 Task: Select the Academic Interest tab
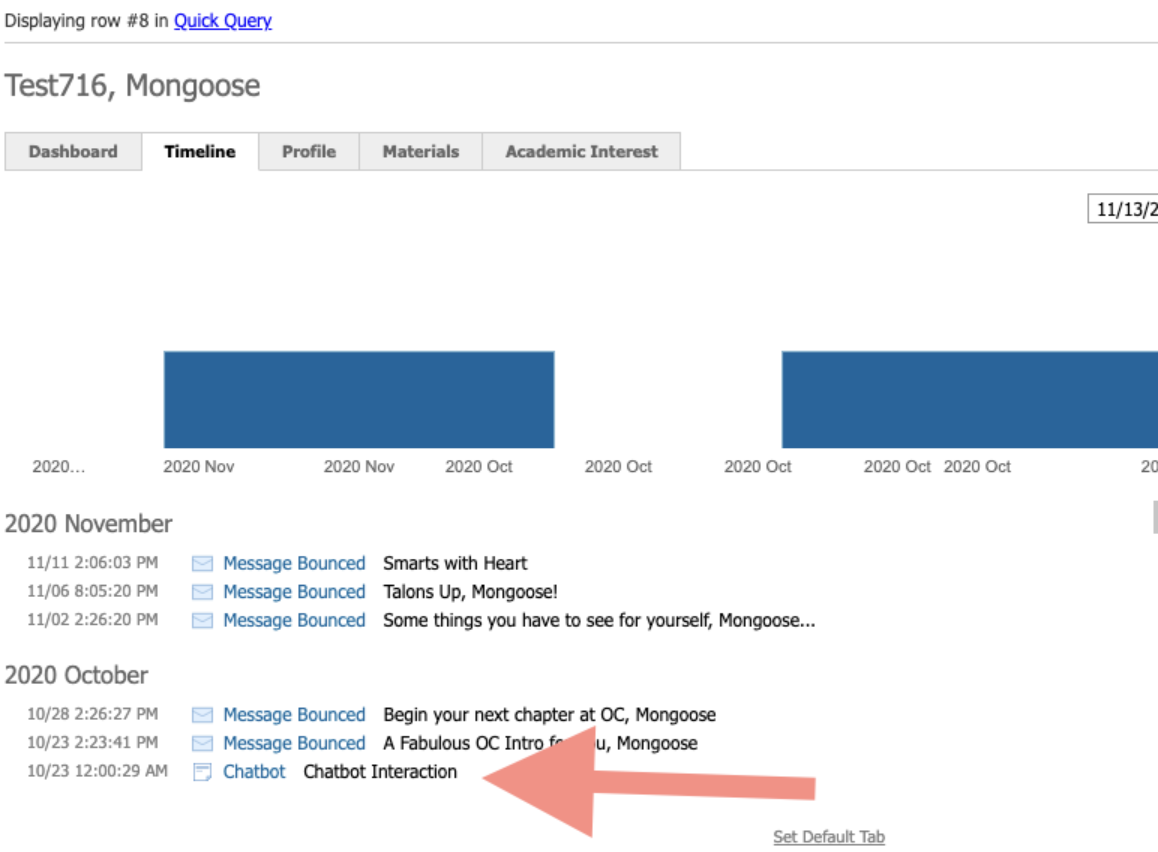[581, 152]
